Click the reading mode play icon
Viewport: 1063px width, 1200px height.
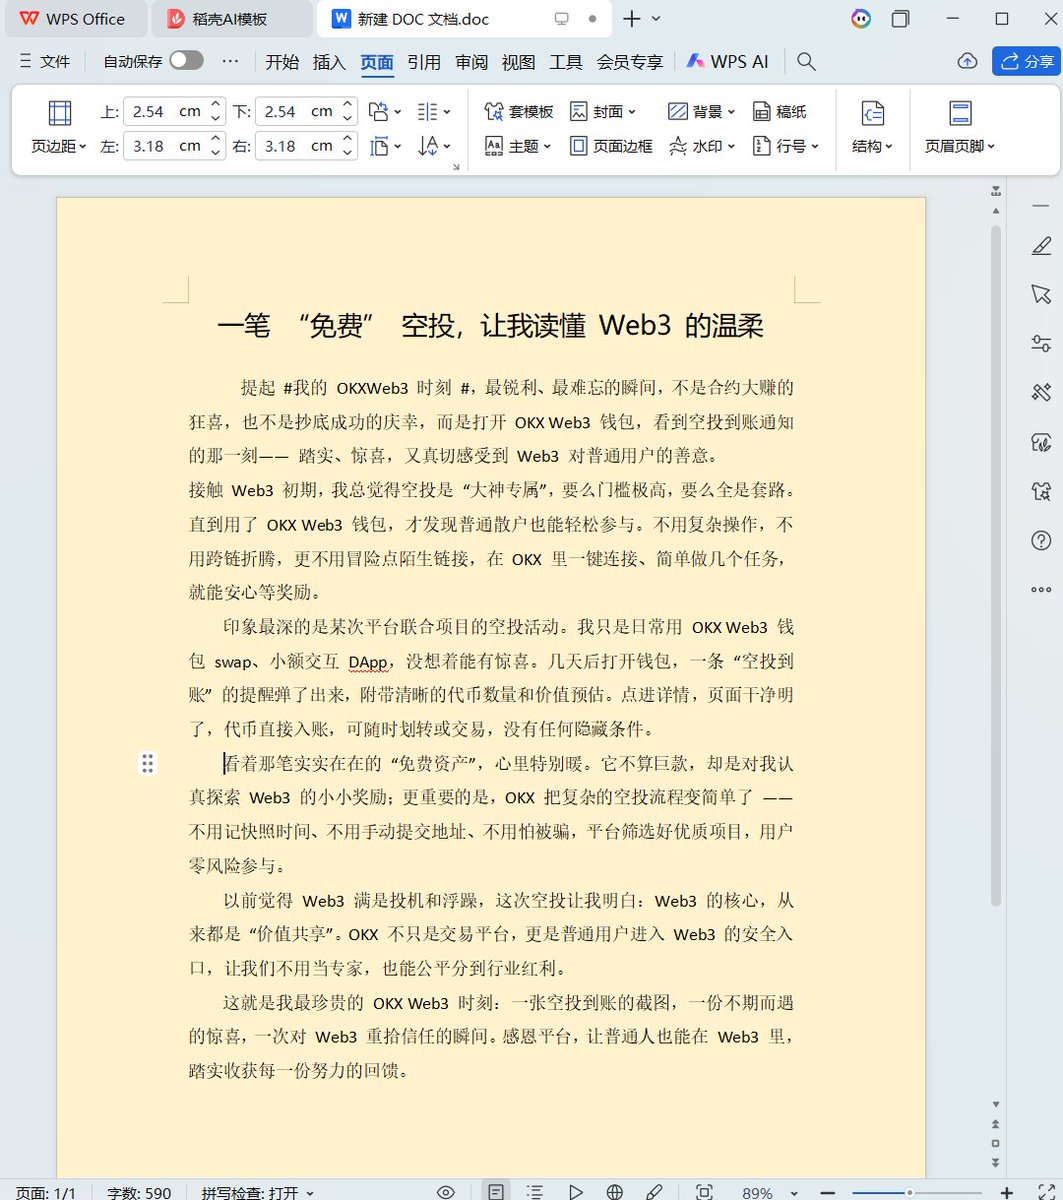point(575,1192)
